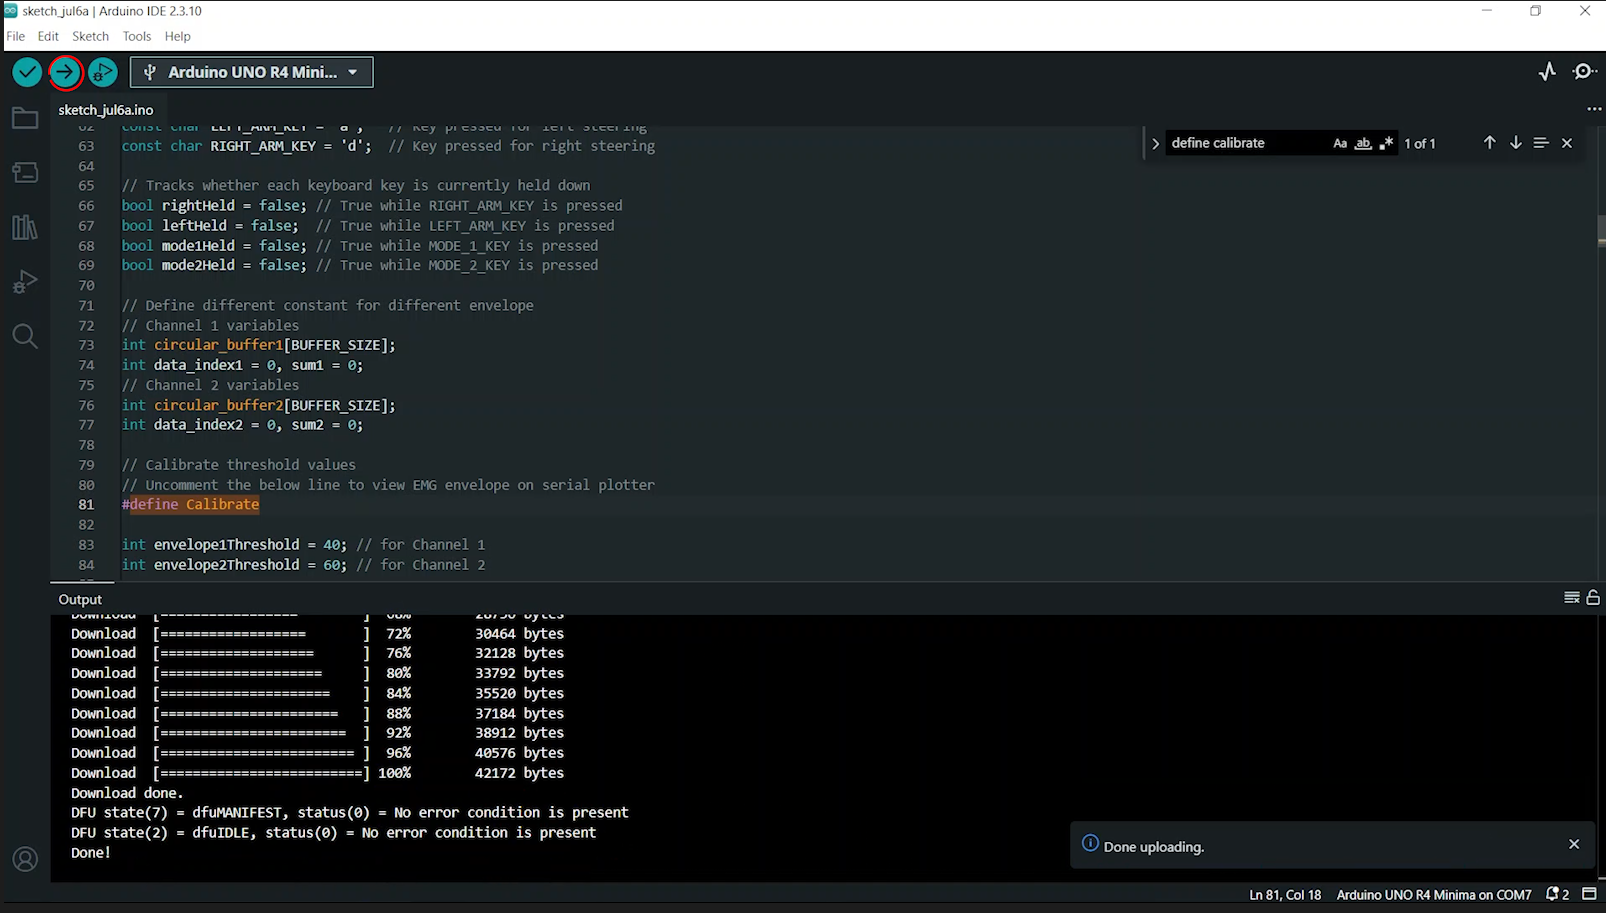
Task: Toggle Match Case in find box
Action: point(1340,143)
